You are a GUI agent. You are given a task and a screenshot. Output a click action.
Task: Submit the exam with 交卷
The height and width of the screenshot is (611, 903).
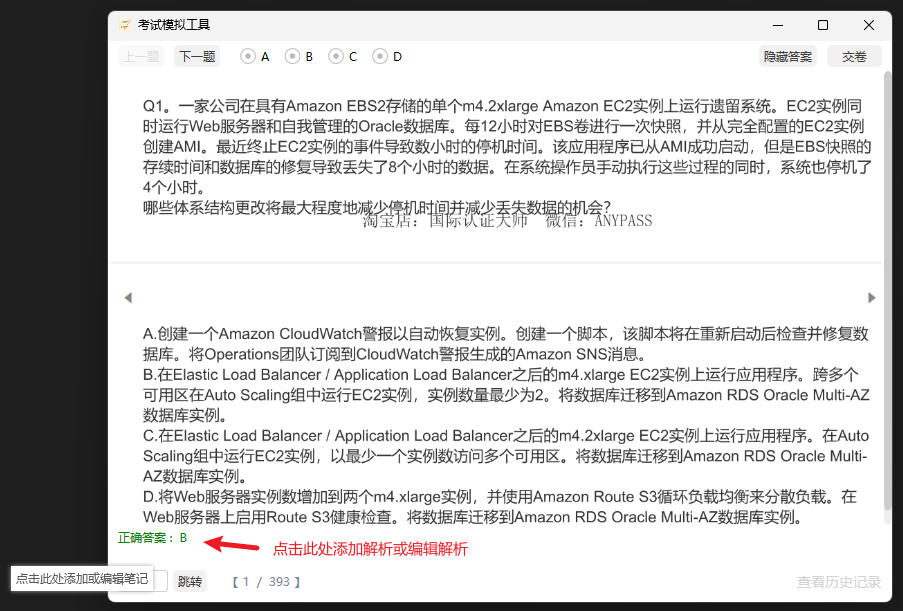pos(854,56)
